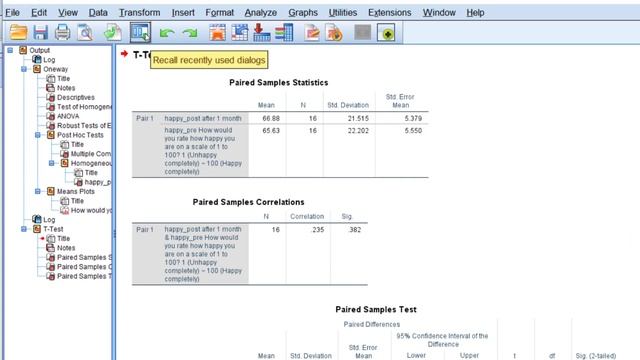Select Paired Samples Test outline item

(x=84, y=276)
